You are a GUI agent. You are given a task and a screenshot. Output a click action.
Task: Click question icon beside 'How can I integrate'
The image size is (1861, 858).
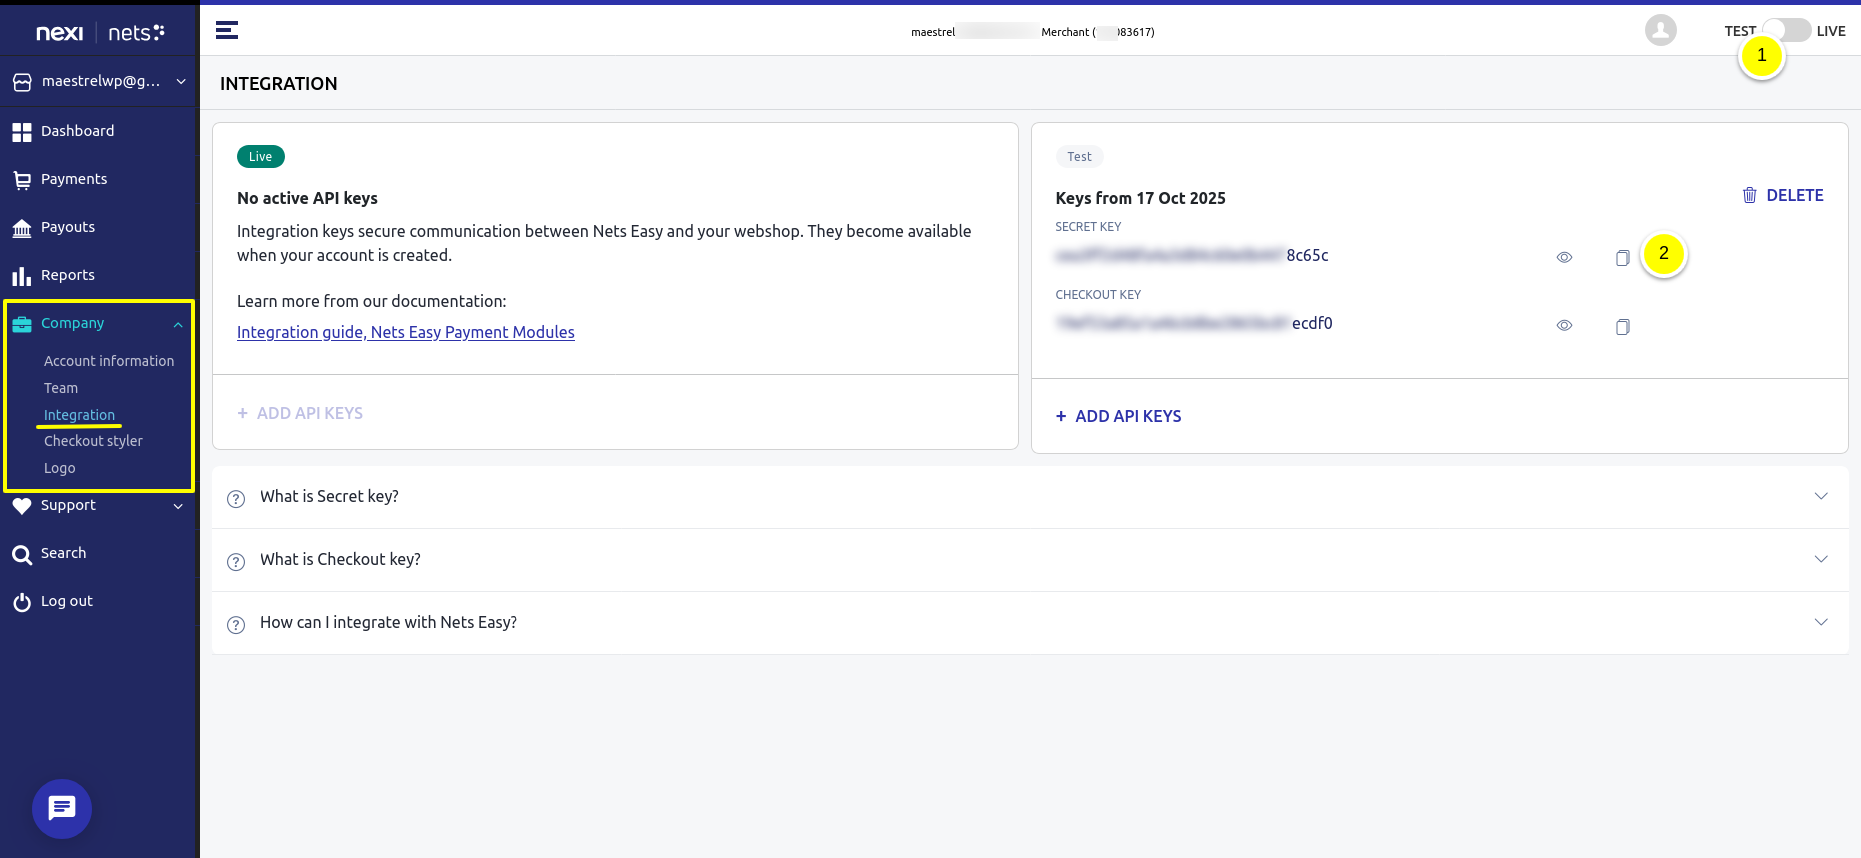pos(236,625)
